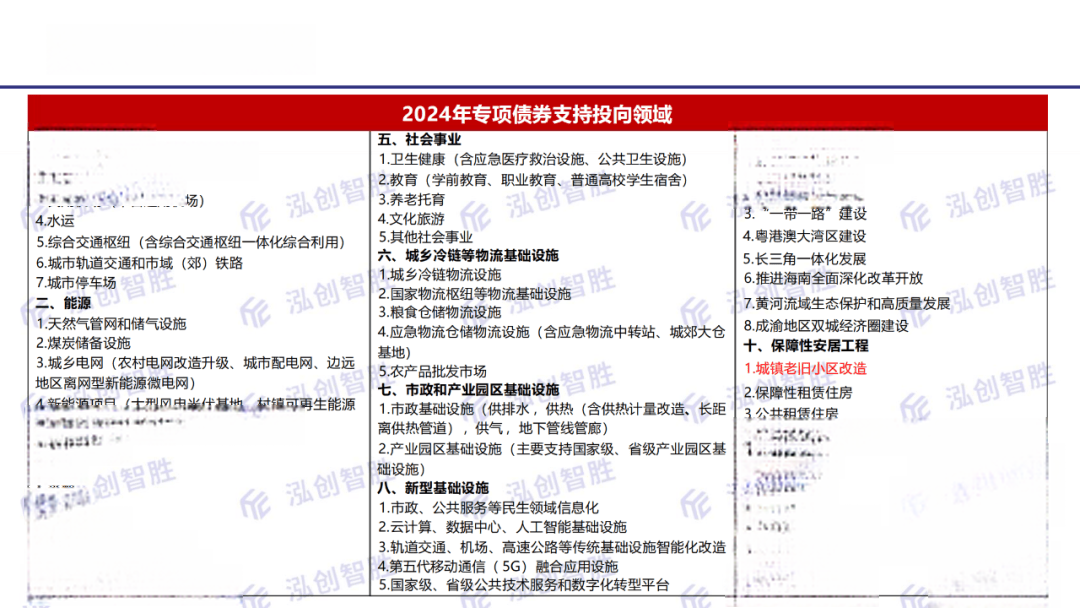Click the item "3.“一带一路”建设"
The height and width of the screenshot is (608, 1080).
[804, 214]
